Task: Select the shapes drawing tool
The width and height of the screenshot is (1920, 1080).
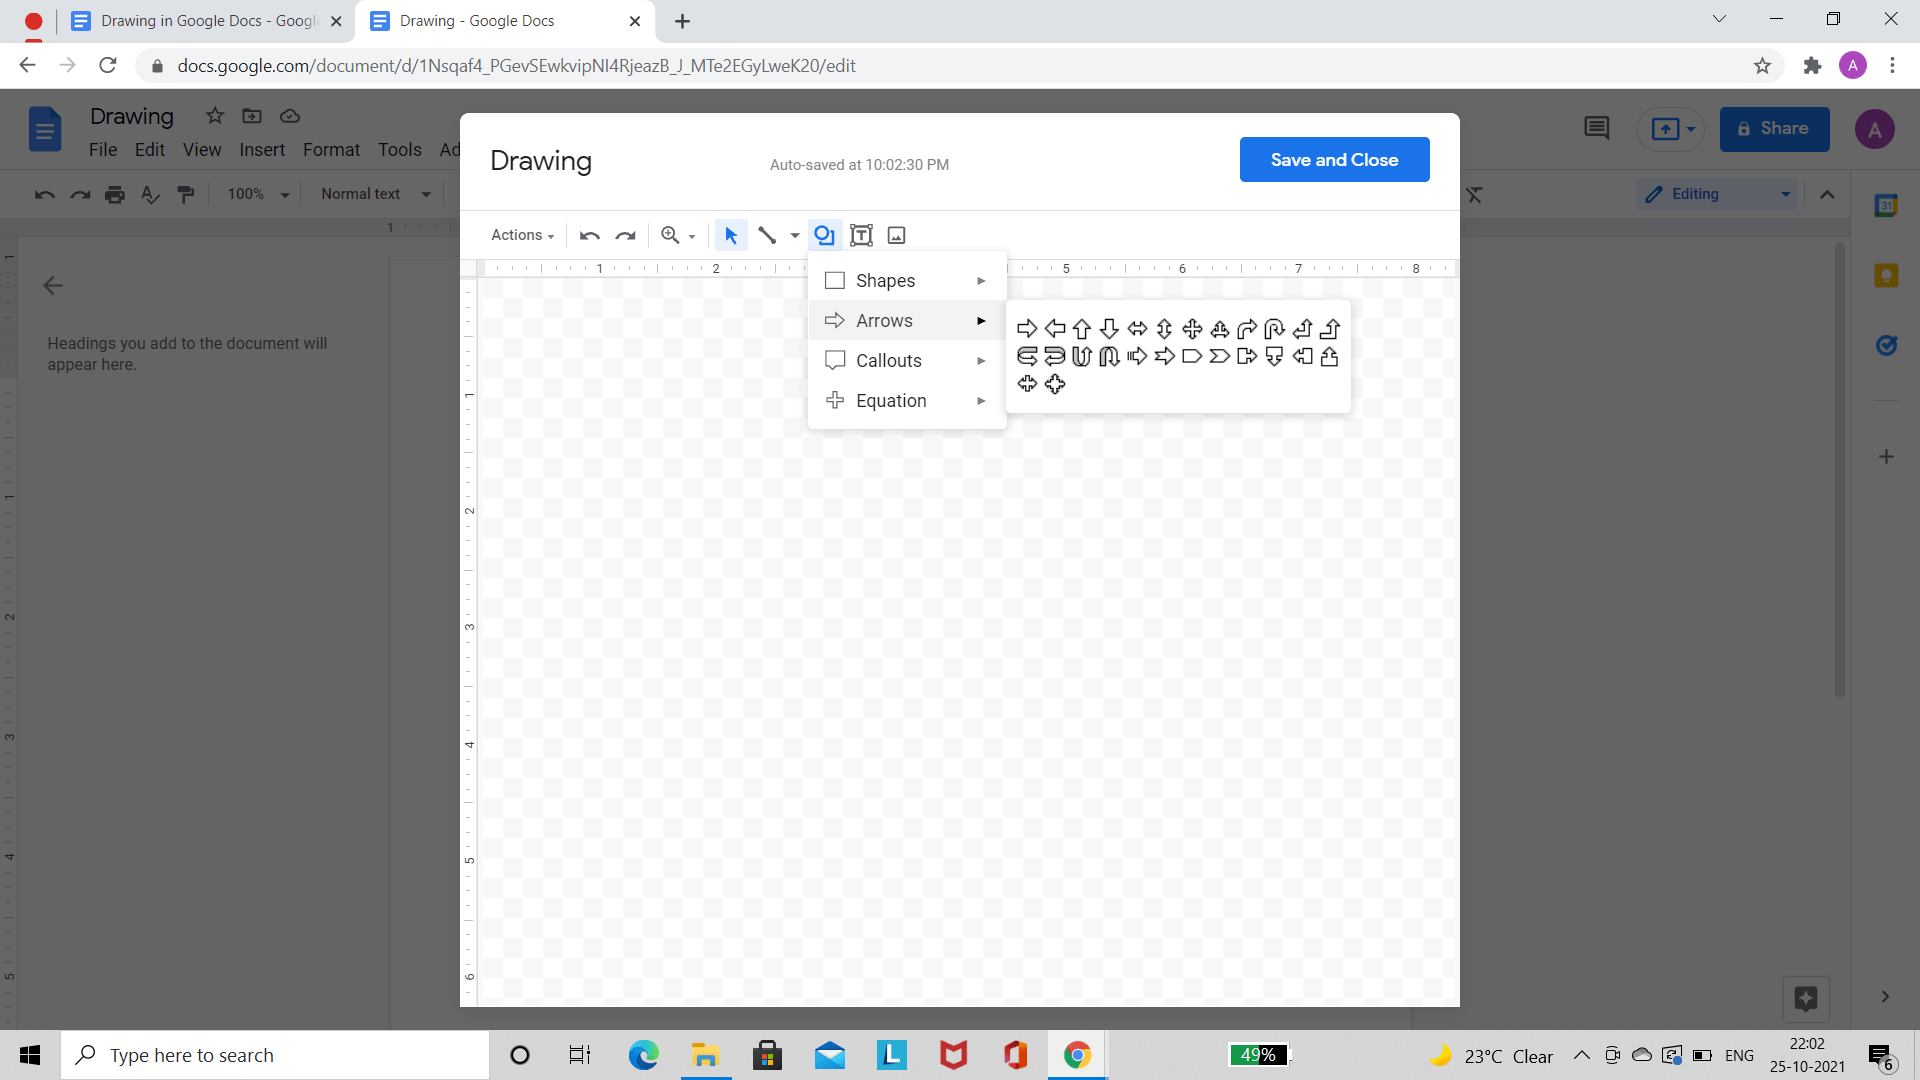Action: pos(885,280)
